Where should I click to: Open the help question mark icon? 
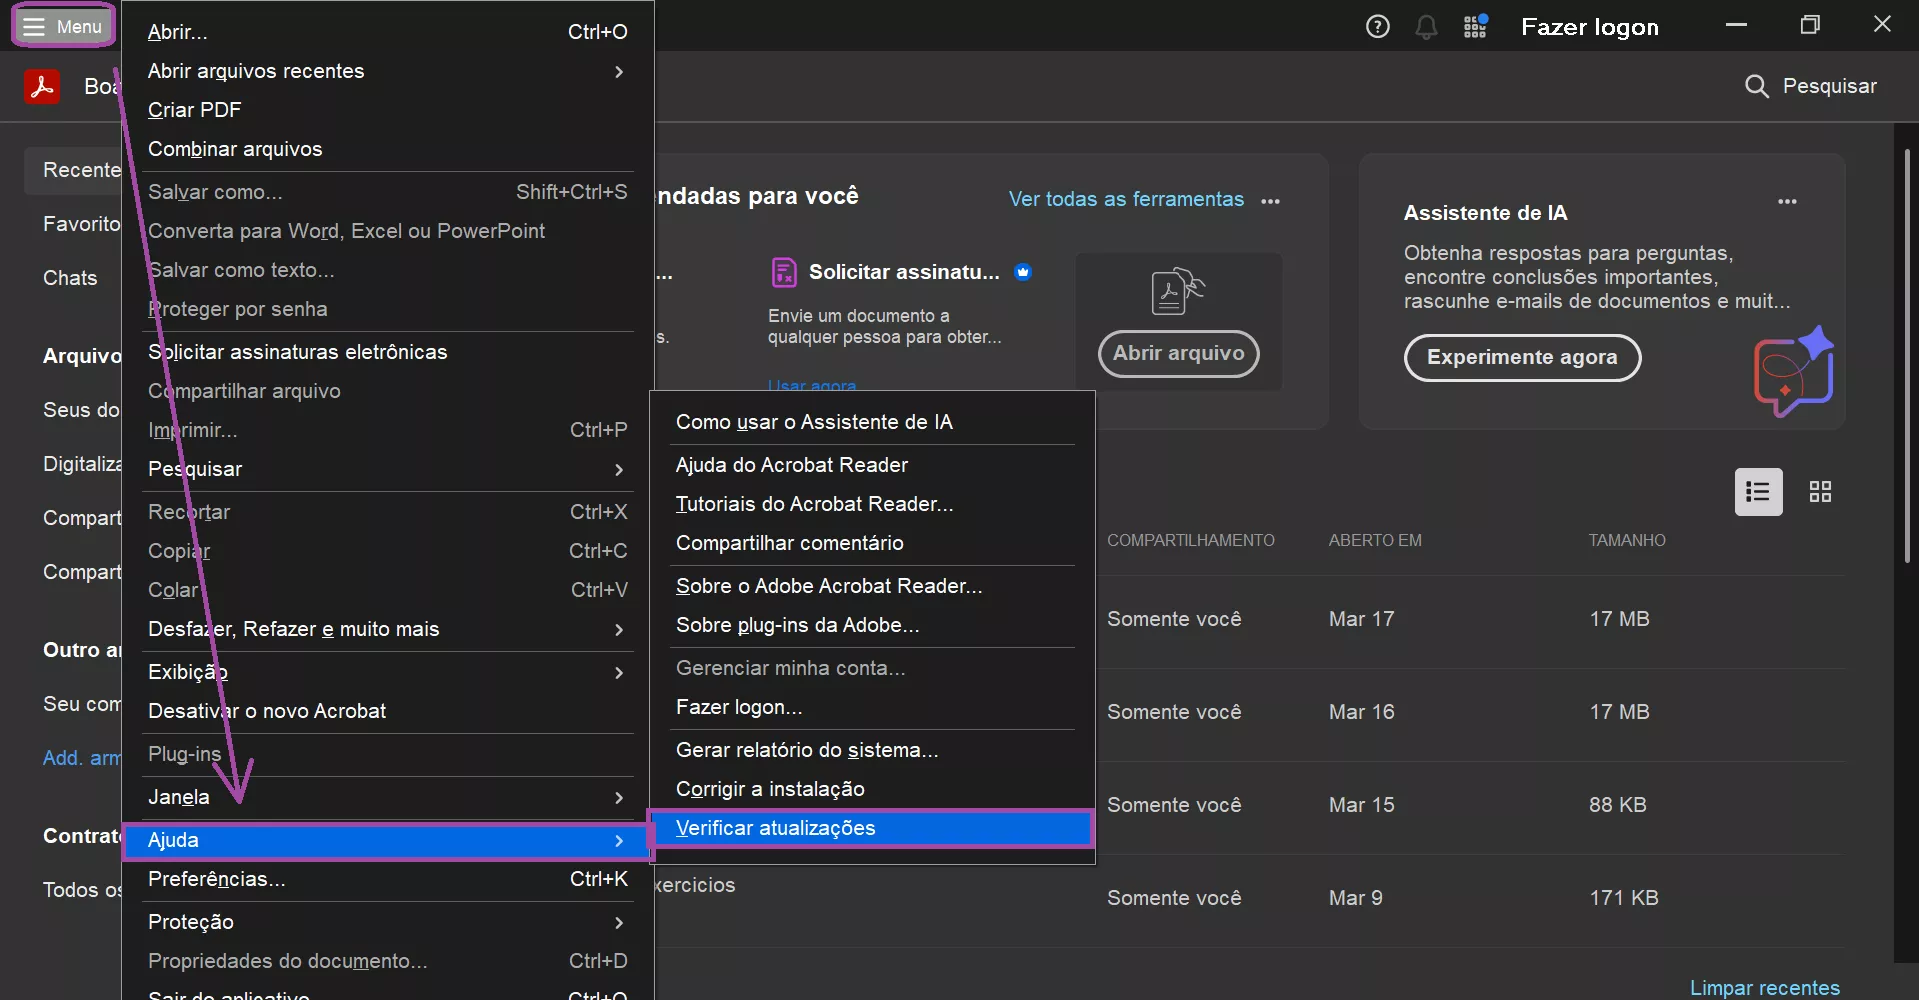point(1377,26)
